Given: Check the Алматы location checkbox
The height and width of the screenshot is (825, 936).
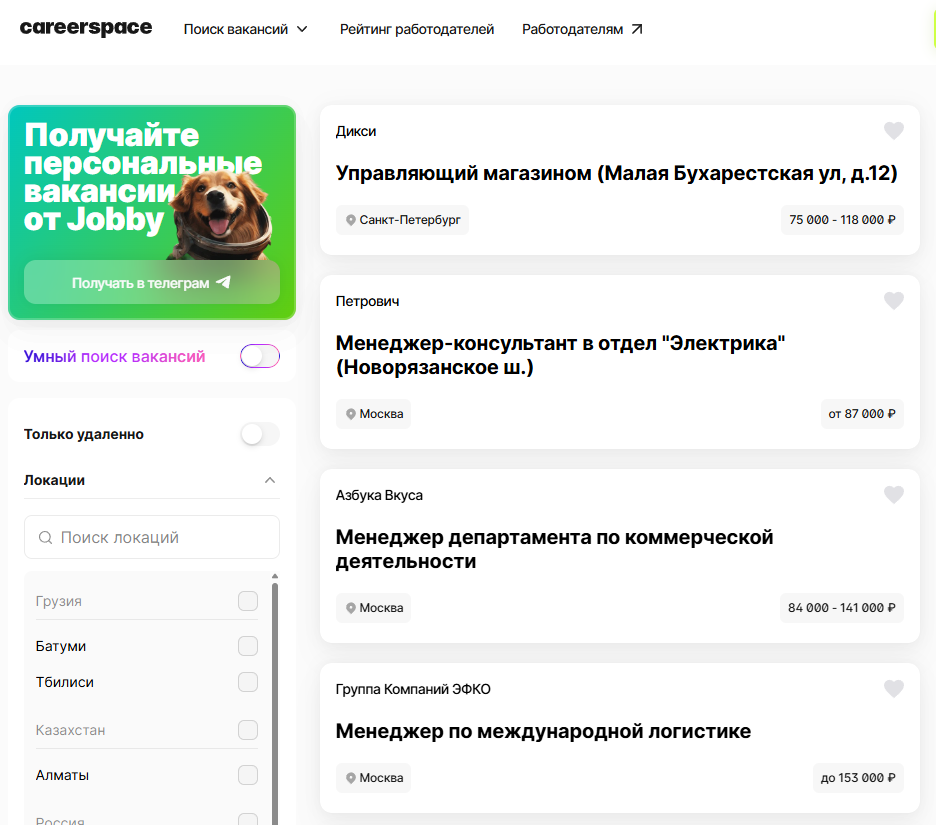Looking at the screenshot, I should 248,775.
